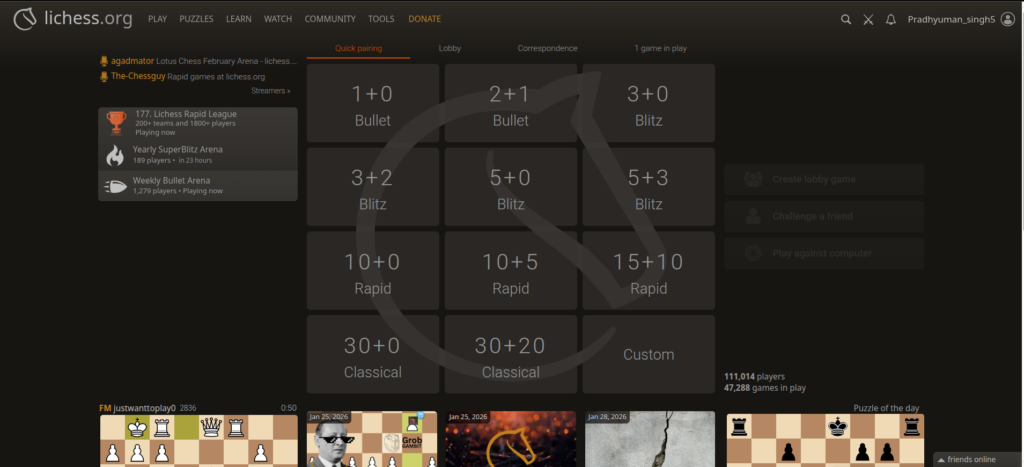Start a 15+10 Rapid game
This screenshot has width=1024, height=467.
pos(648,270)
